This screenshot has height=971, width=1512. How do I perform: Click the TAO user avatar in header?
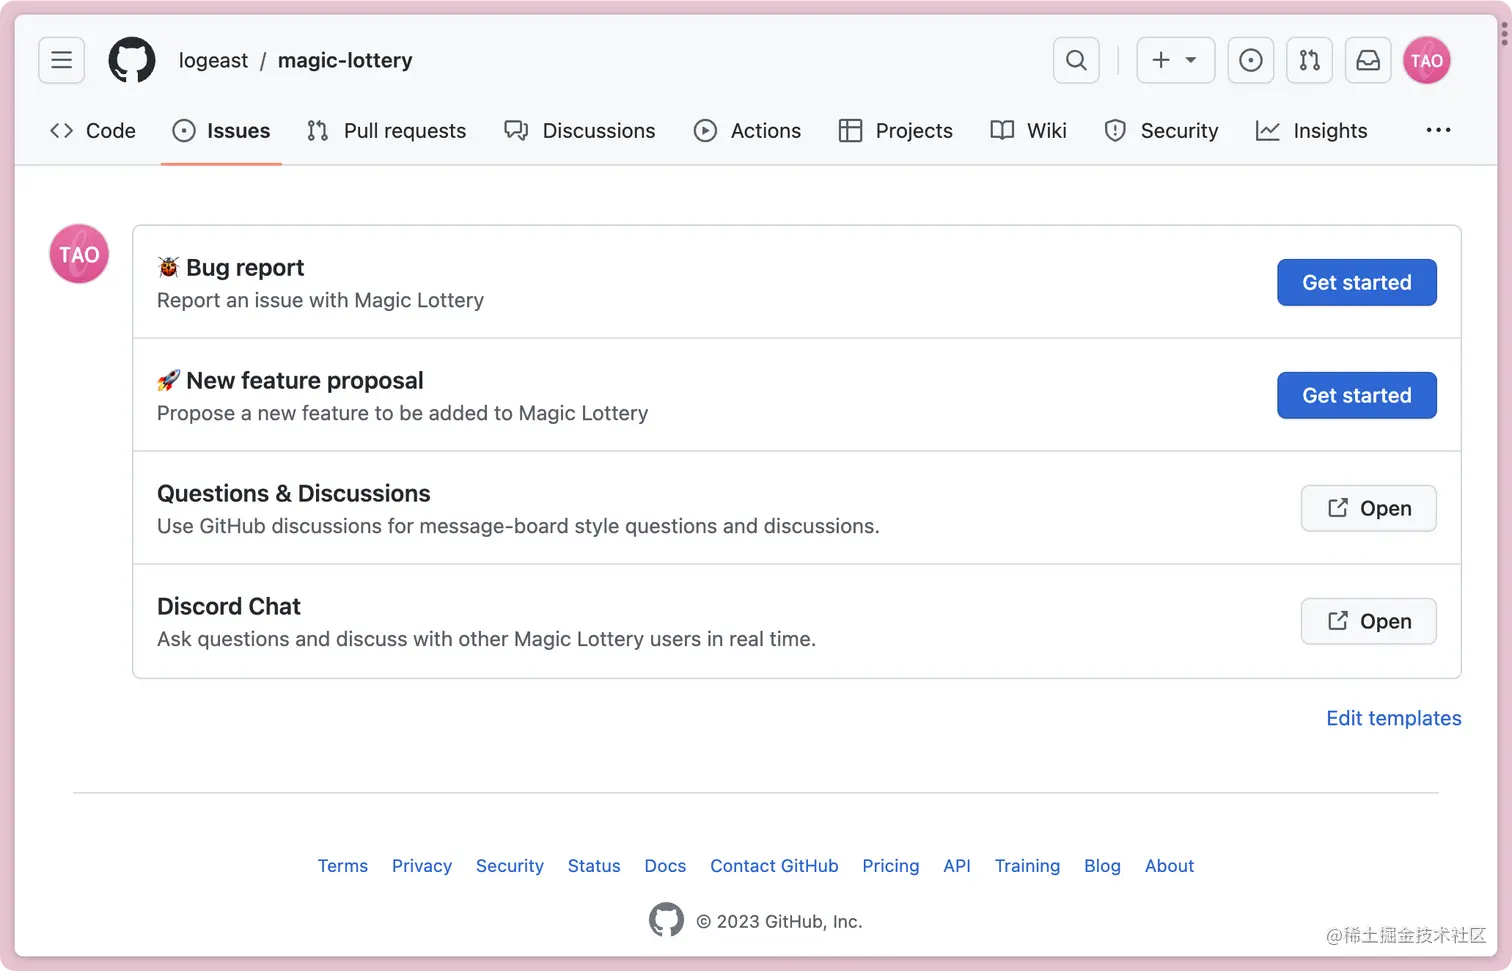point(1426,60)
